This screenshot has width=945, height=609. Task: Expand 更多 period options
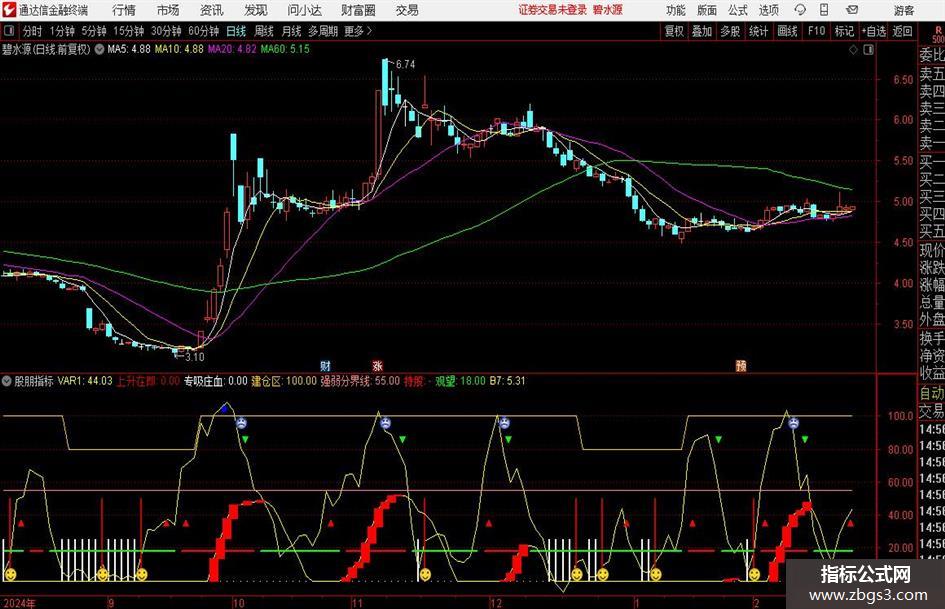pos(358,31)
